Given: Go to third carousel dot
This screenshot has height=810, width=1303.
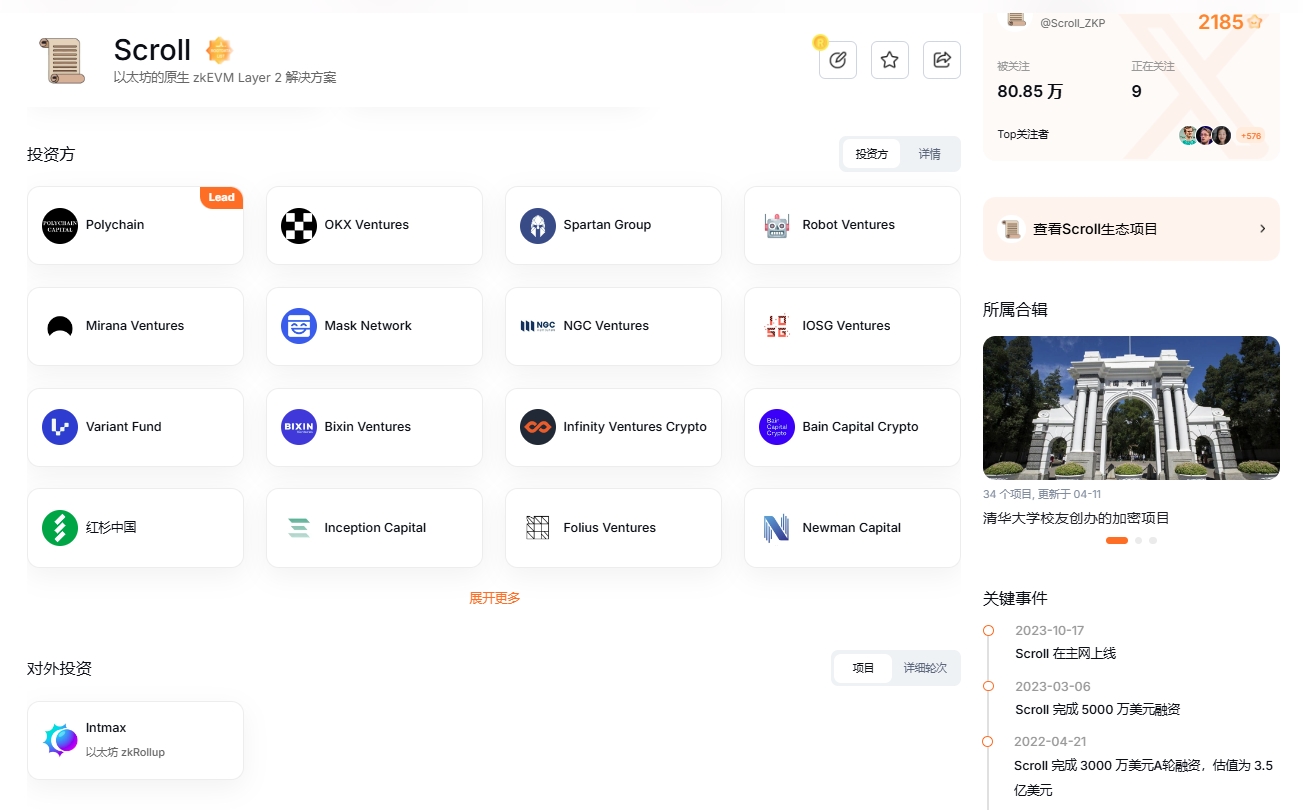Looking at the screenshot, I should click(x=1153, y=540).
